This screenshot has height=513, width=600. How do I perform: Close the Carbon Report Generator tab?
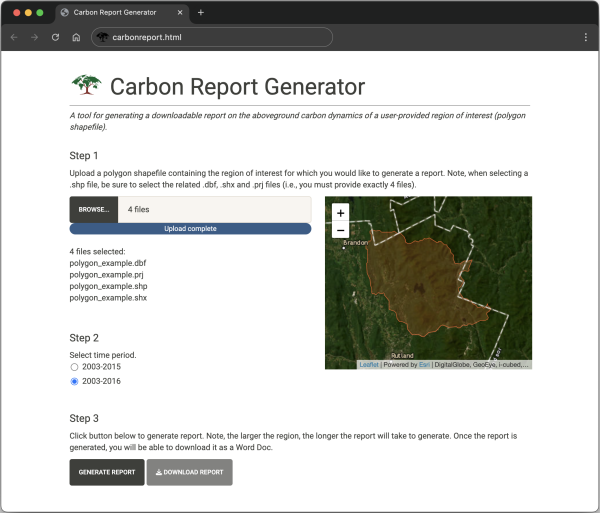[180, 12]
